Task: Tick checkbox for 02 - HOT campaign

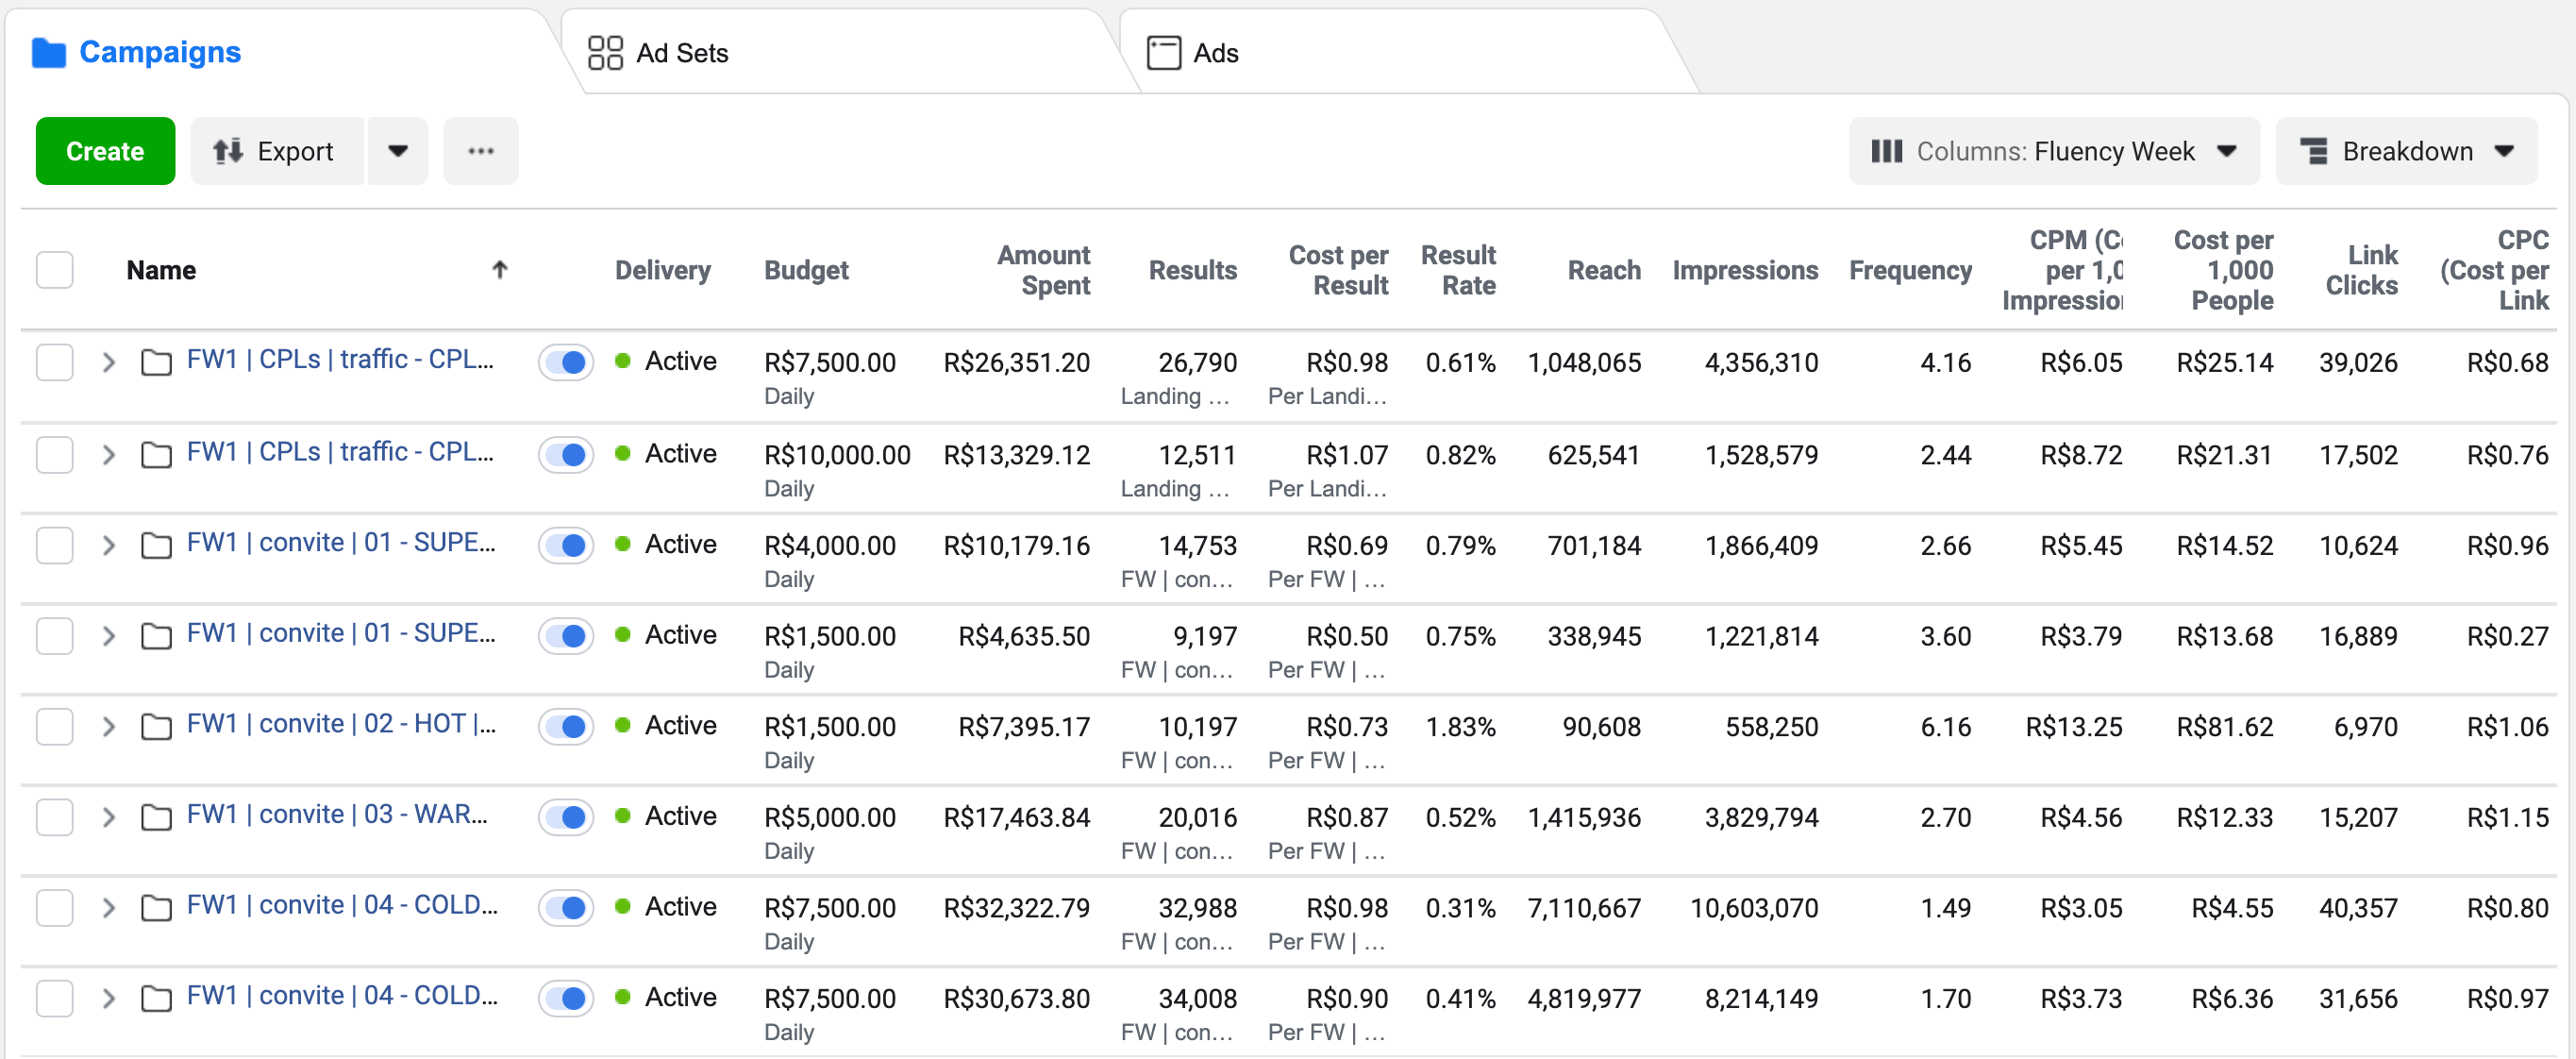Action: click(x=55, y=726)
